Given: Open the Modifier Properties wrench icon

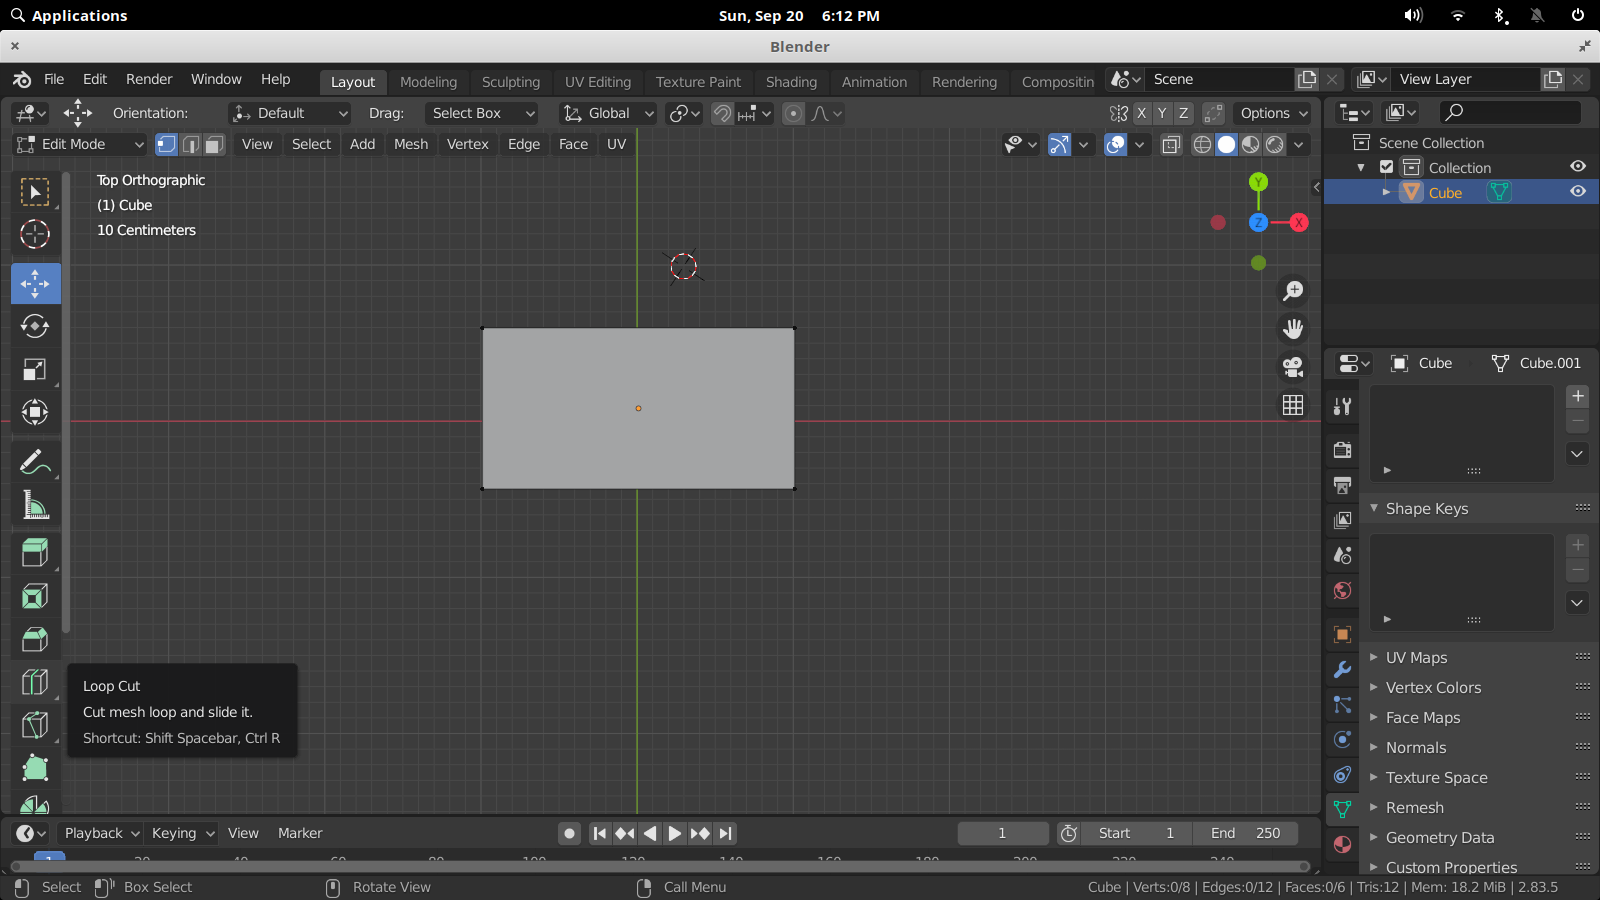Looking at the screenshot, I should [1342, 670].
